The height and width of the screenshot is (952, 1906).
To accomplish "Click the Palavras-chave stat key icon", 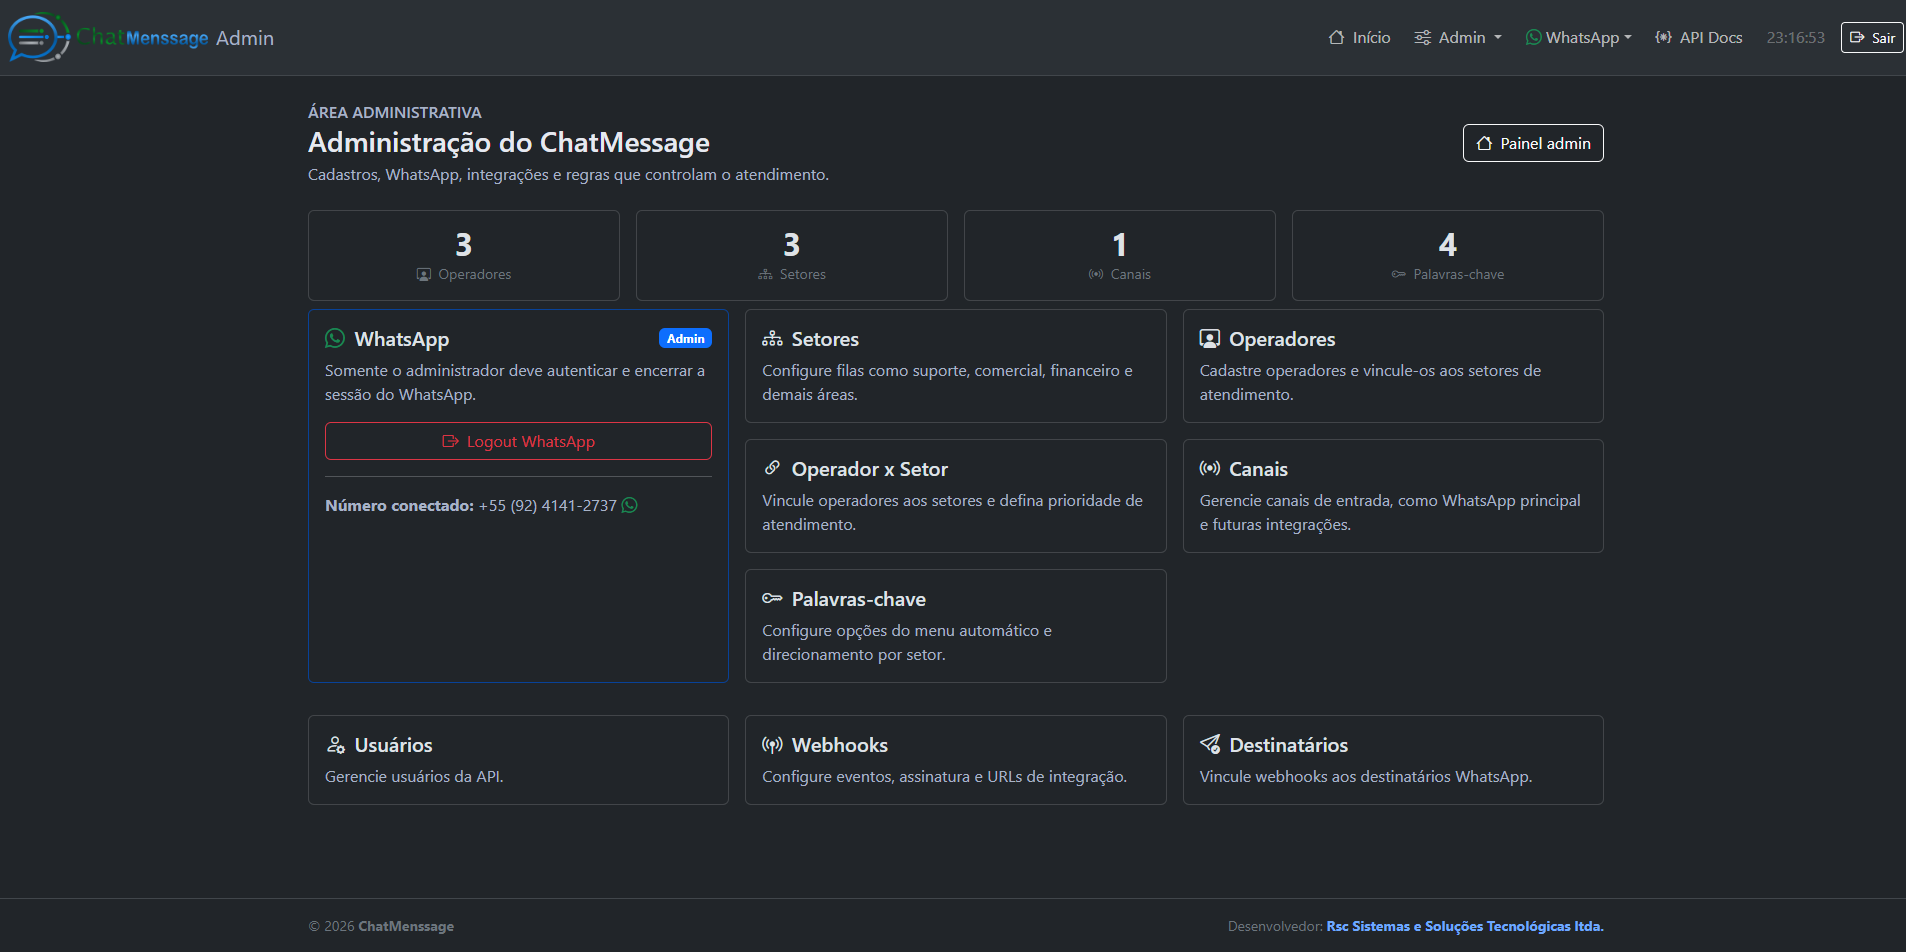I will click(x=1399, y=274).
